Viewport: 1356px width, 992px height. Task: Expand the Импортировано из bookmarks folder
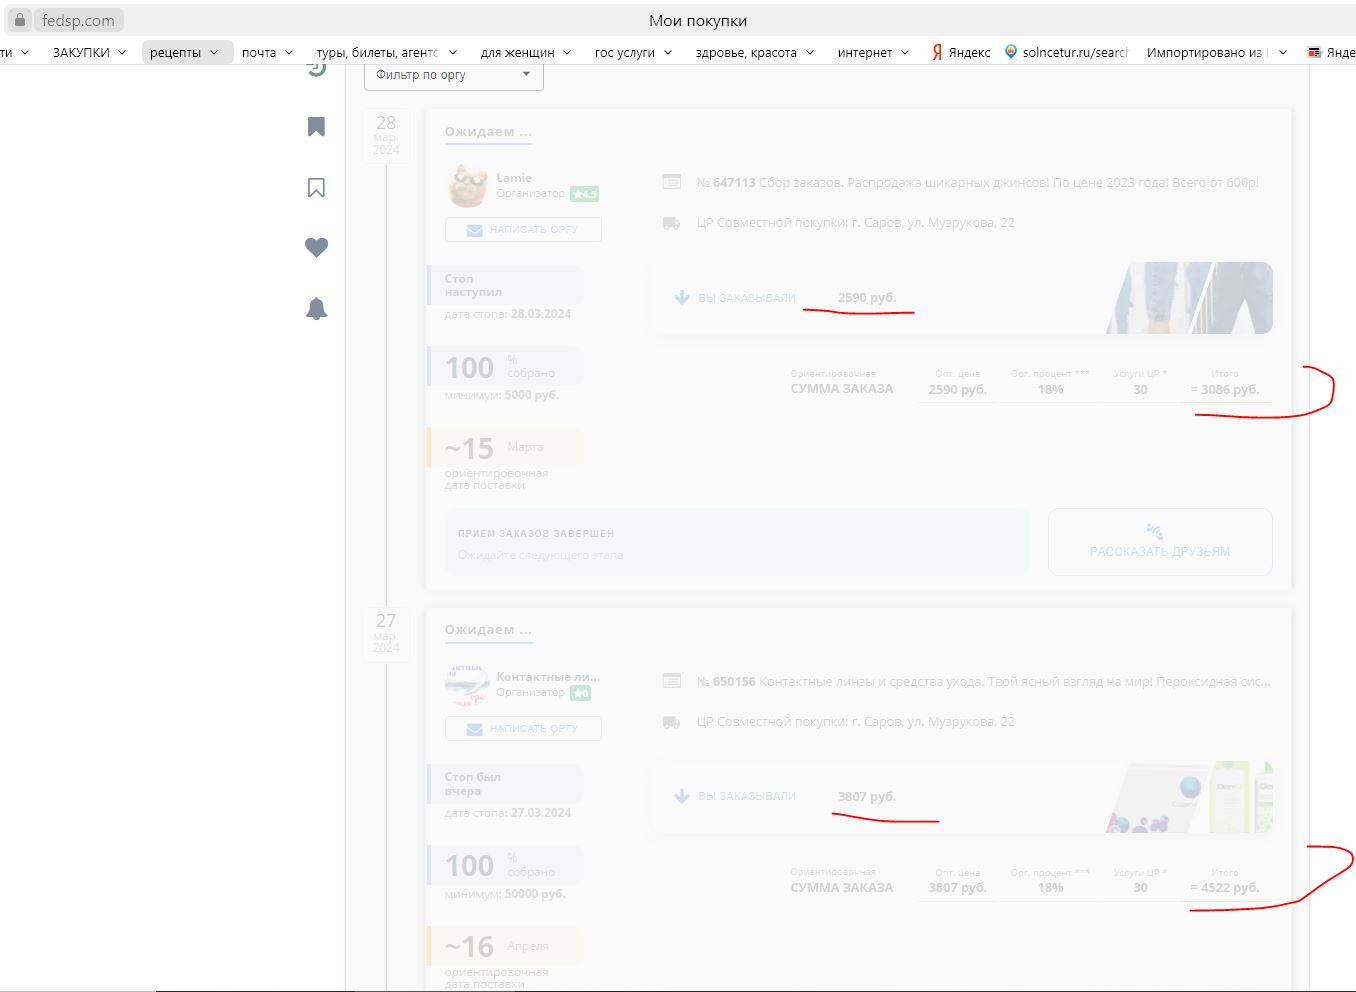[1217, 52]
